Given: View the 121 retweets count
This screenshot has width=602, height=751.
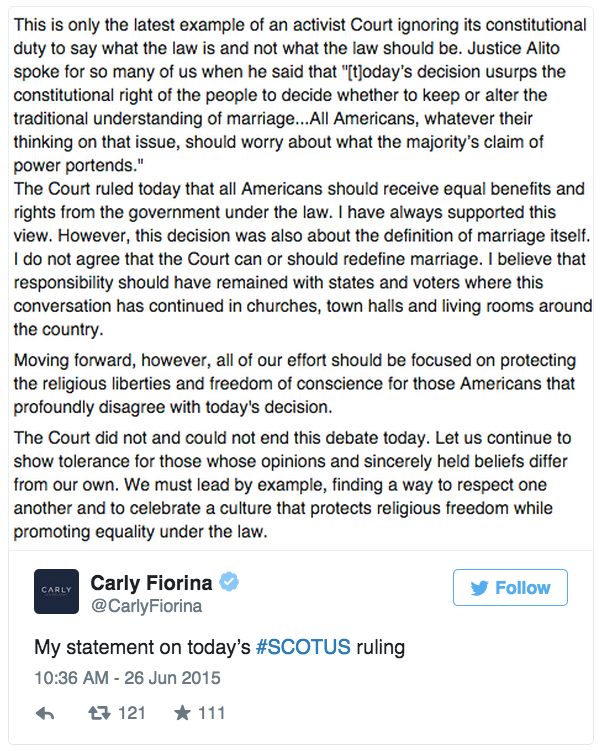Looking at the screenshot, I should click(x=132, y=713).
